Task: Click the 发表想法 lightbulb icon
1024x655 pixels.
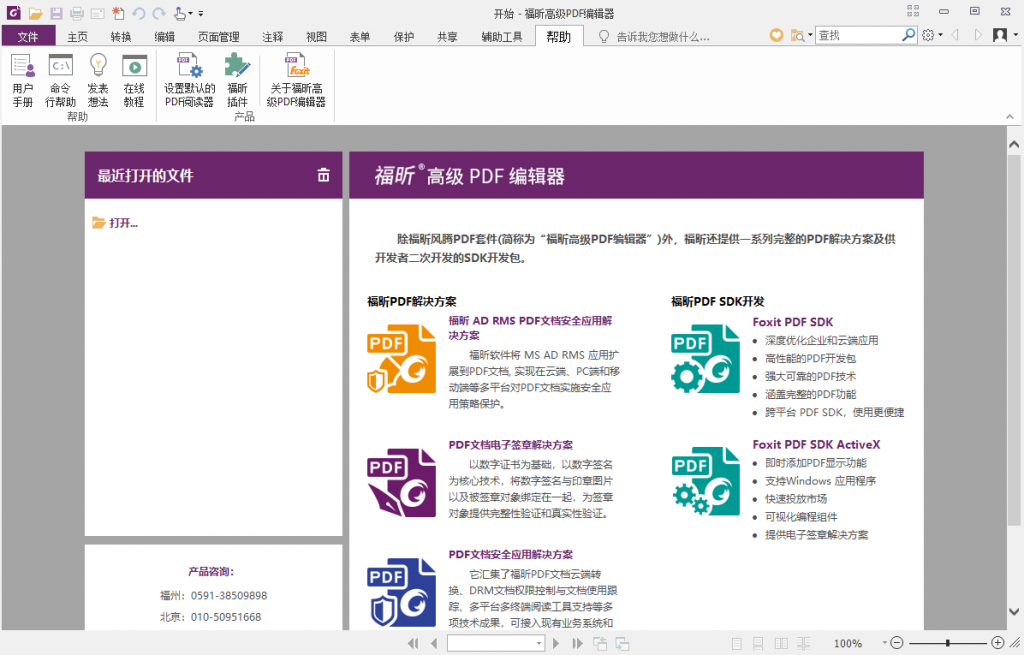Action: [98, 80]
